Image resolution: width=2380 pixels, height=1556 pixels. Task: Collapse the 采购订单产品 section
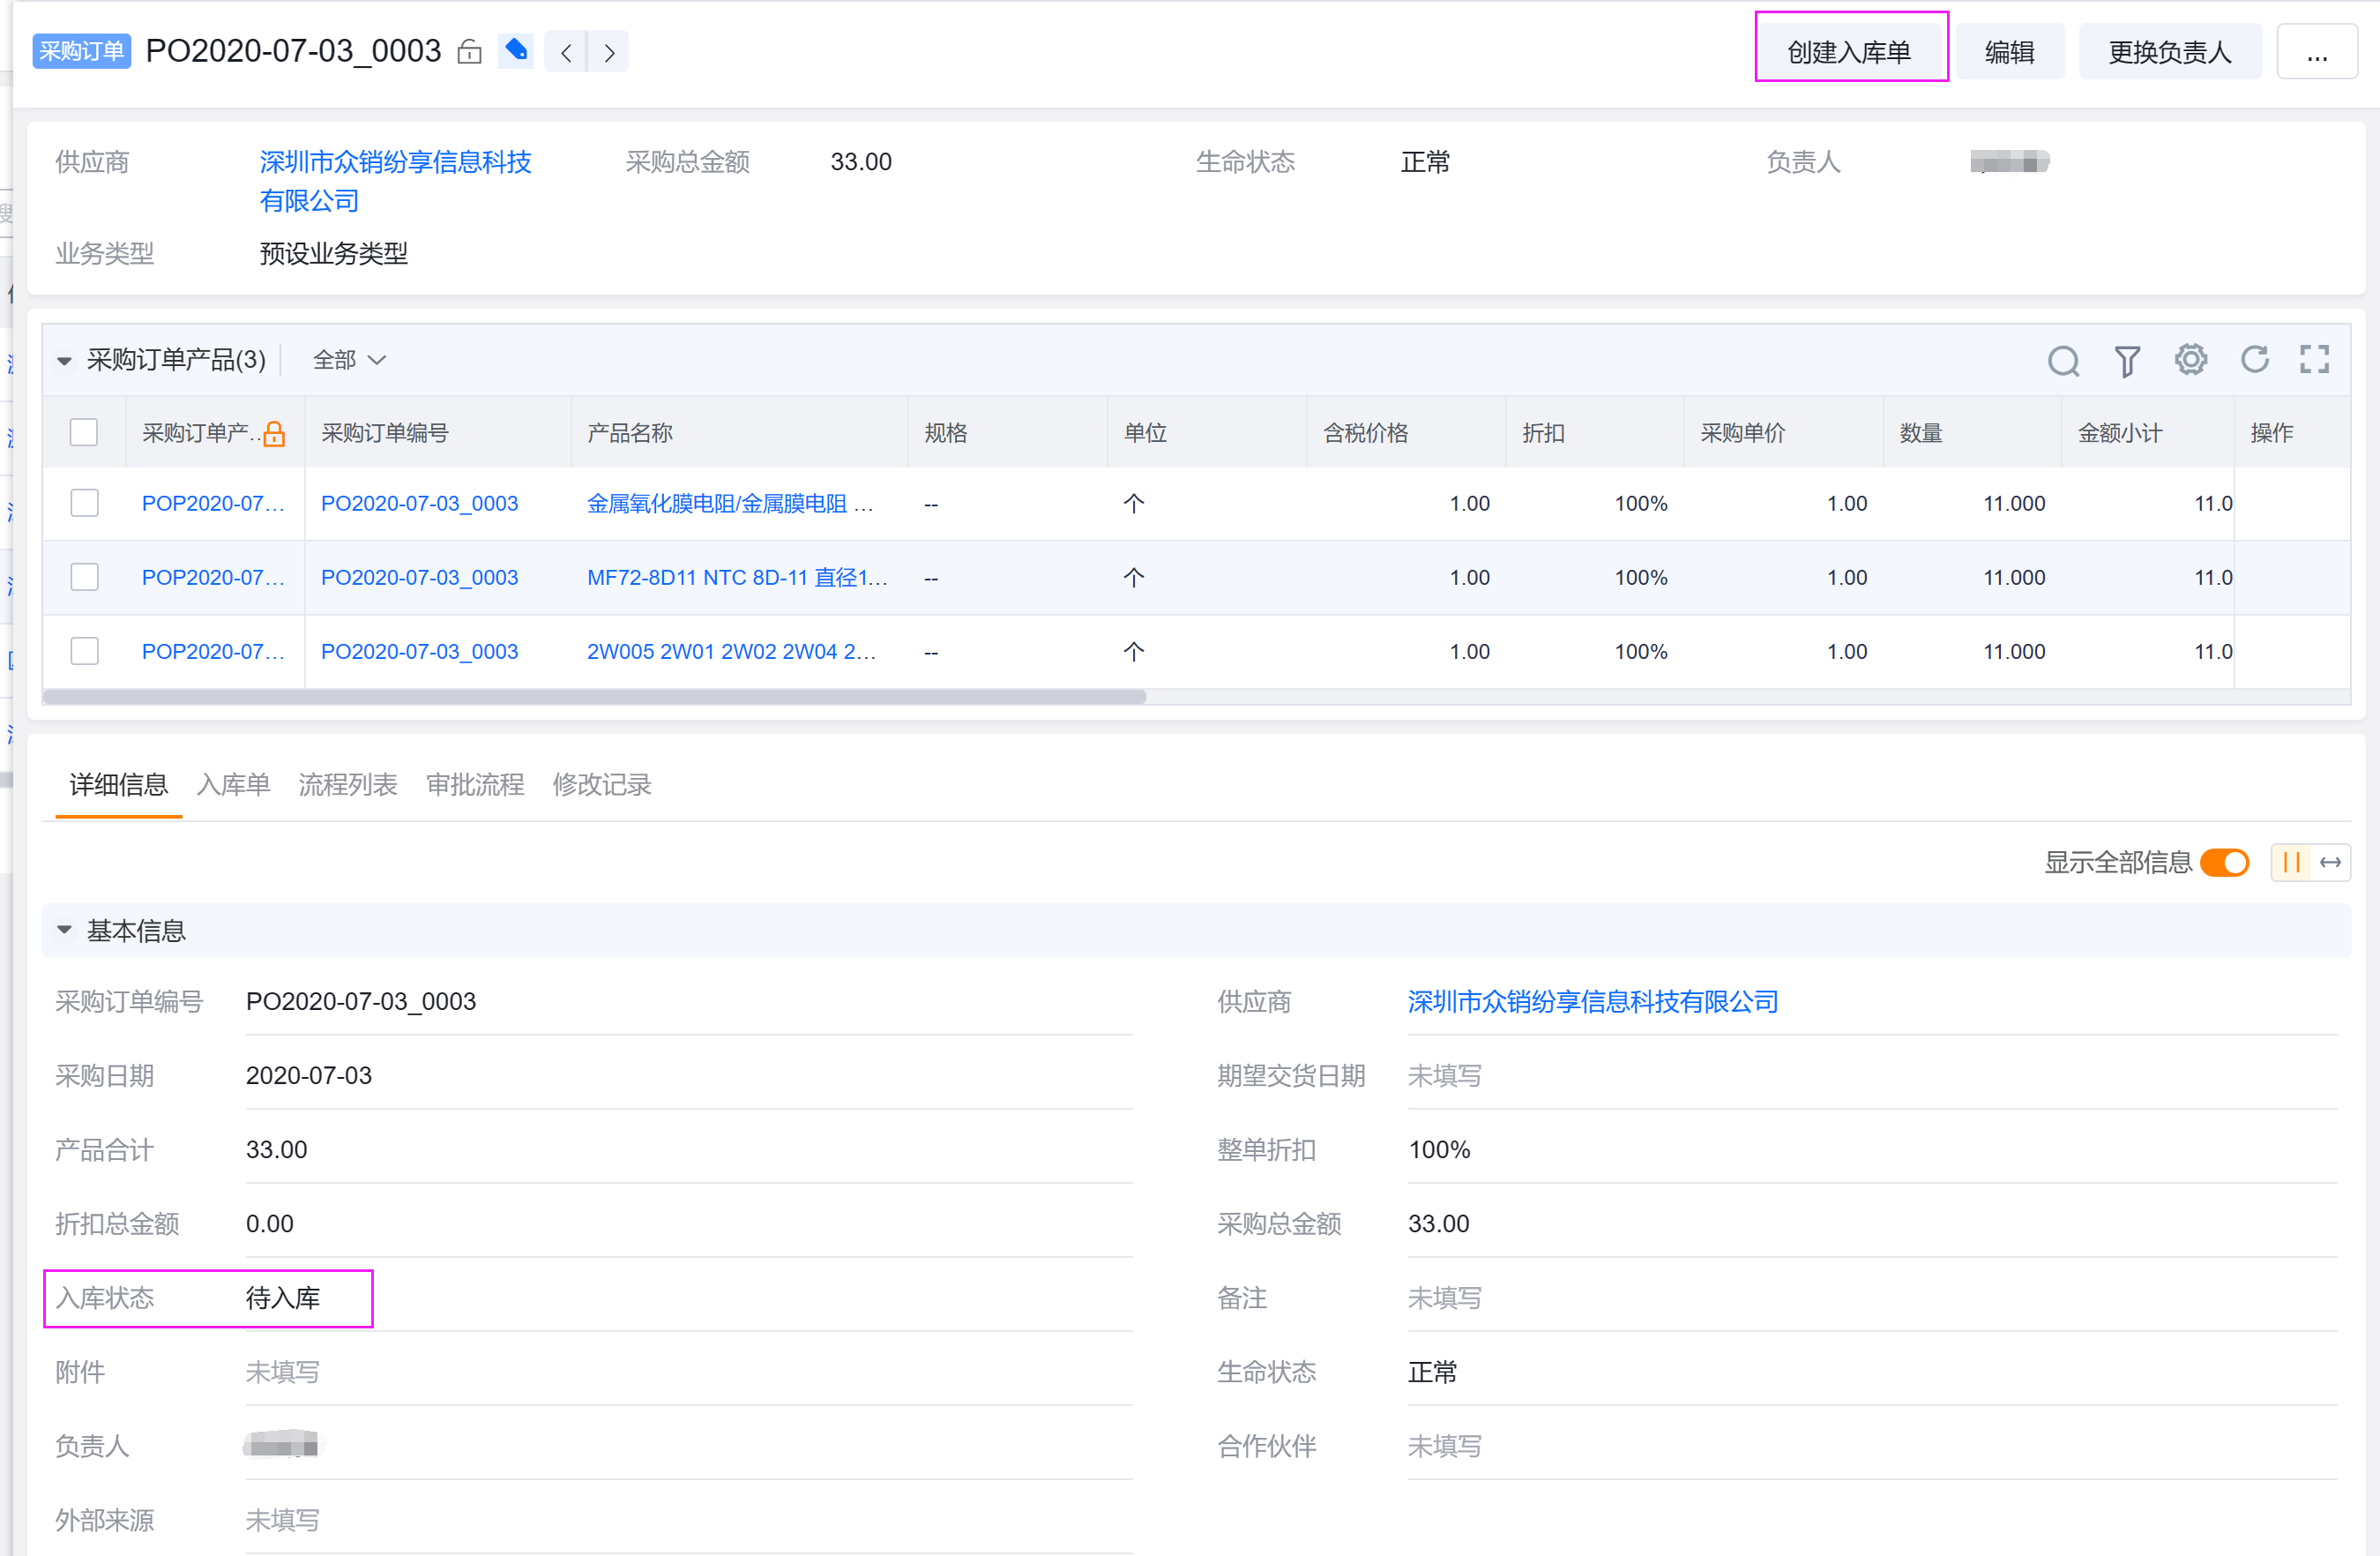click(x=65, y=360)
